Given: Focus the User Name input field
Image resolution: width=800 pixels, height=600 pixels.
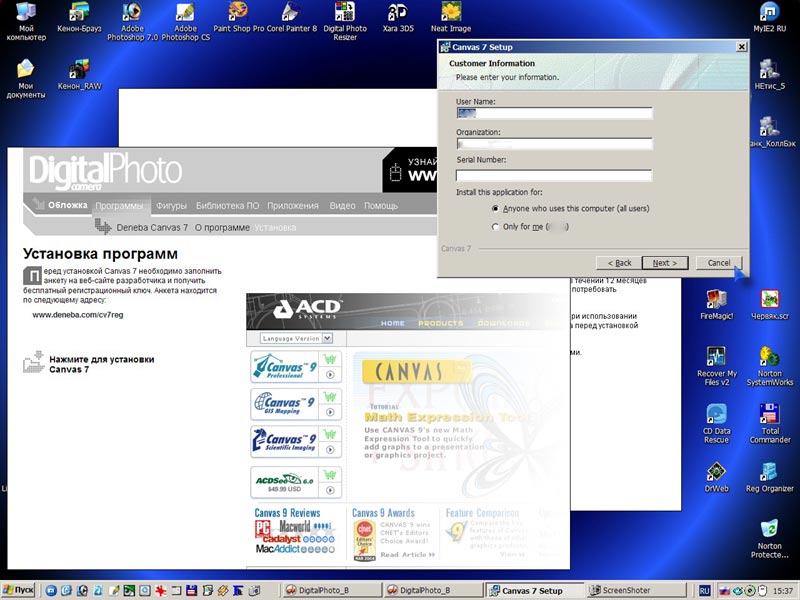Looking at the screenshot, I should [x=554, y=113].
